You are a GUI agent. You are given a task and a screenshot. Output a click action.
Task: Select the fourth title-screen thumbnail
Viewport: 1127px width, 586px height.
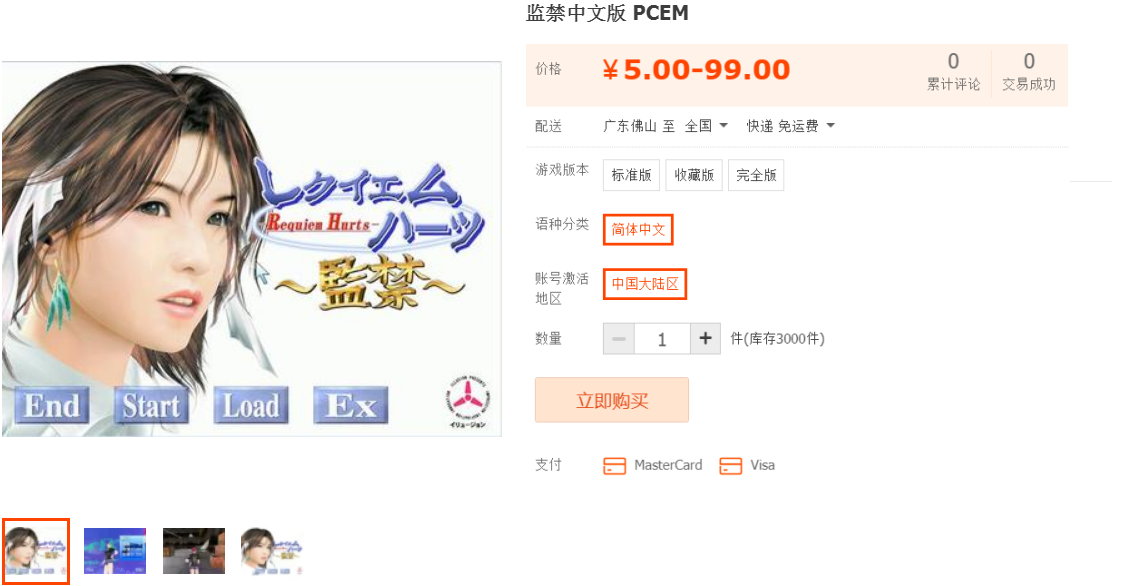coord(272,551)
